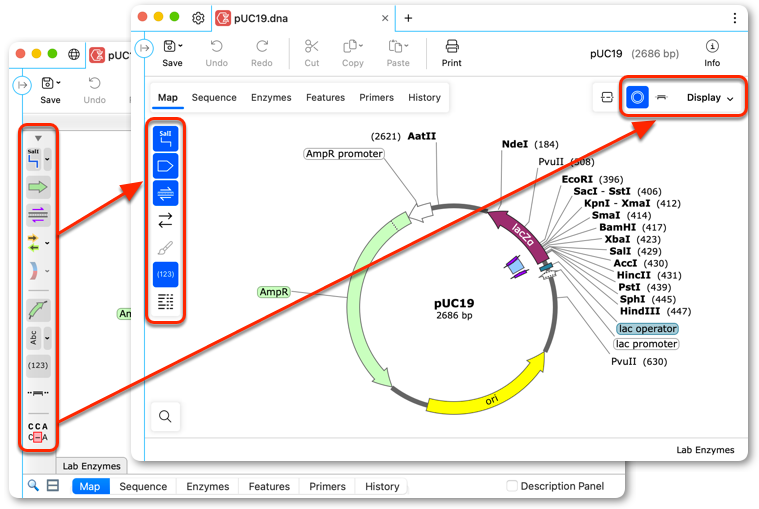The image size is (759, 509).
Task: Click the PvuII (630) enzyme label
Action: pyautogui.click(x=639, y=361)
